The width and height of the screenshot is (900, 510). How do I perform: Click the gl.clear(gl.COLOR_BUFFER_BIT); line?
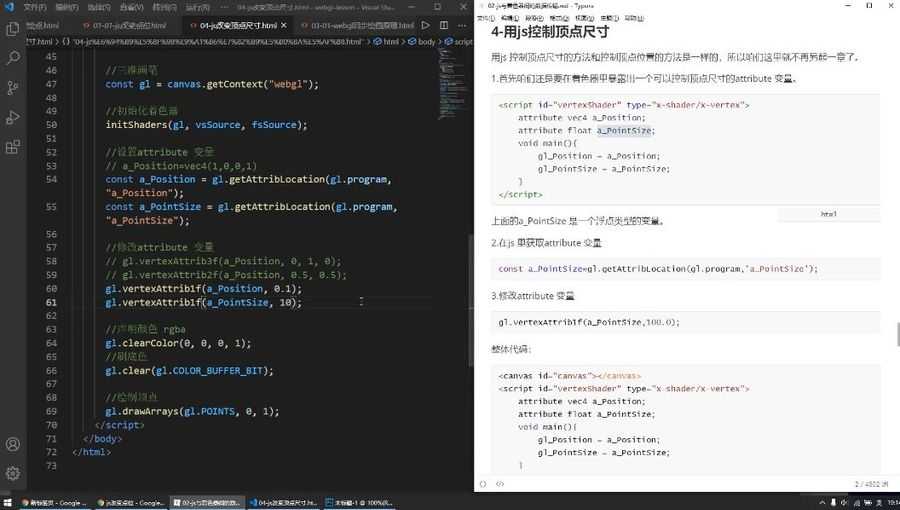(189, 371)
